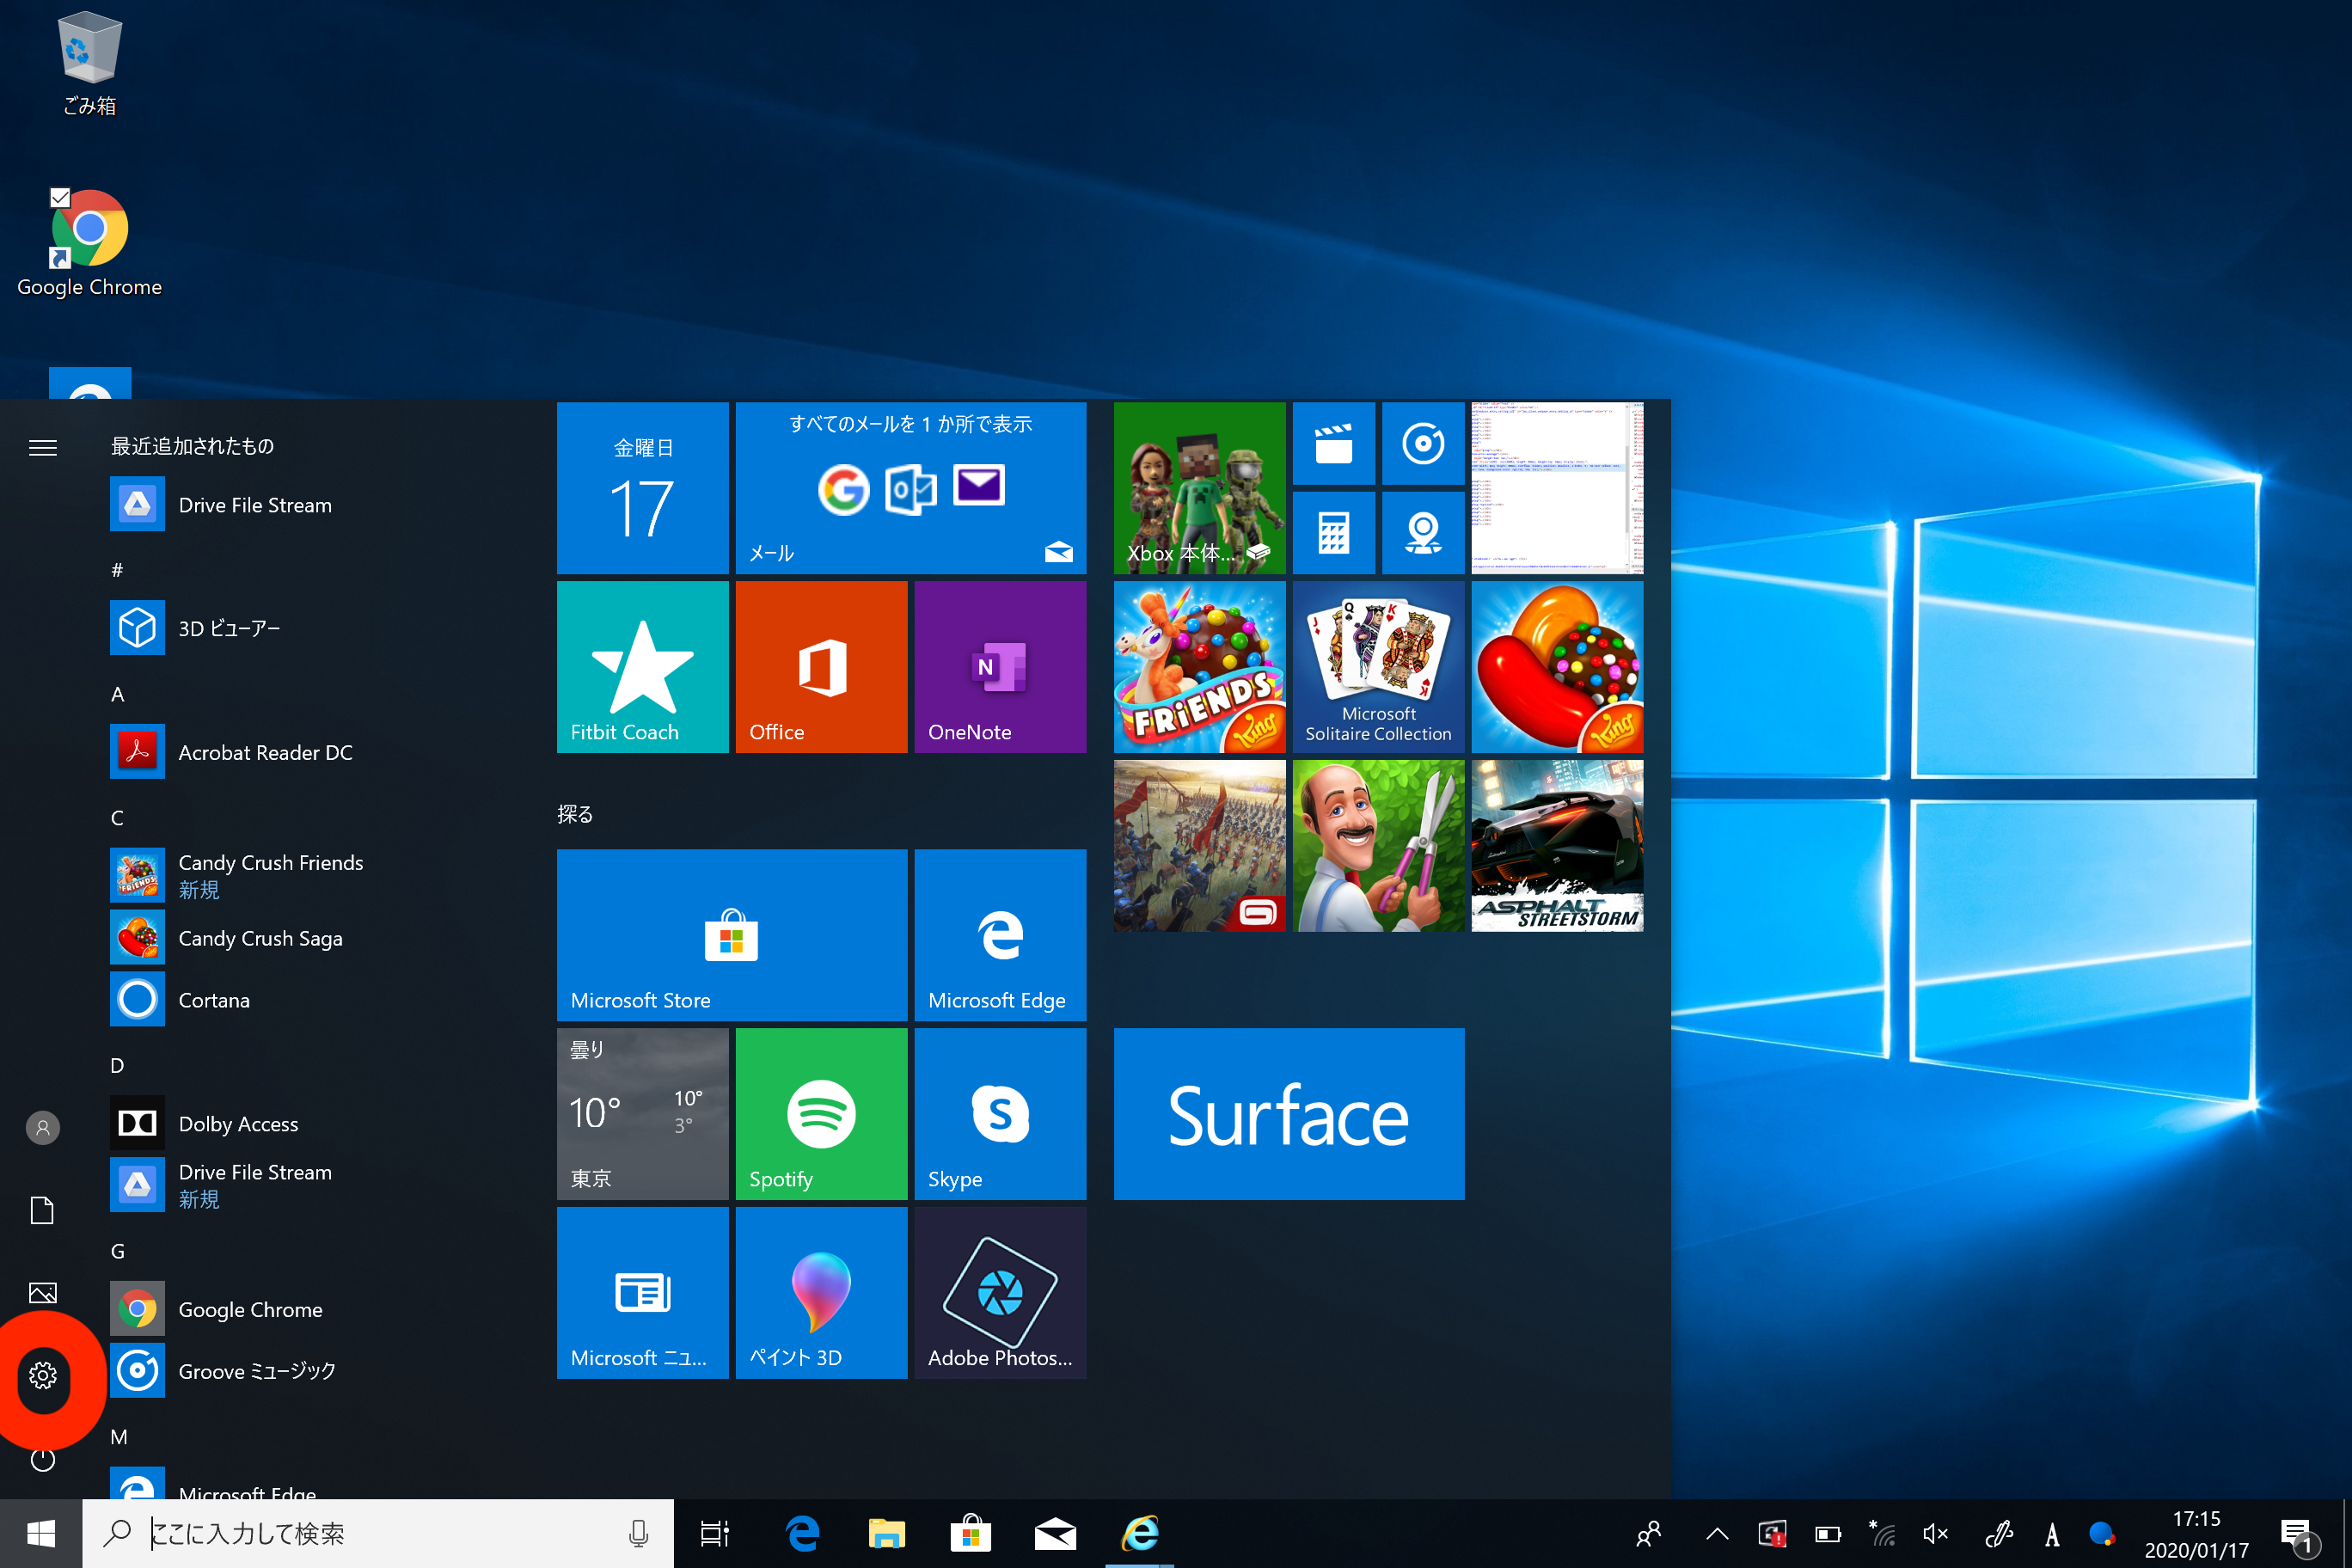Expand the Start menu hamburger navigation
This screenshot has width=2352, height=1568.
click(x=42, y=447)
